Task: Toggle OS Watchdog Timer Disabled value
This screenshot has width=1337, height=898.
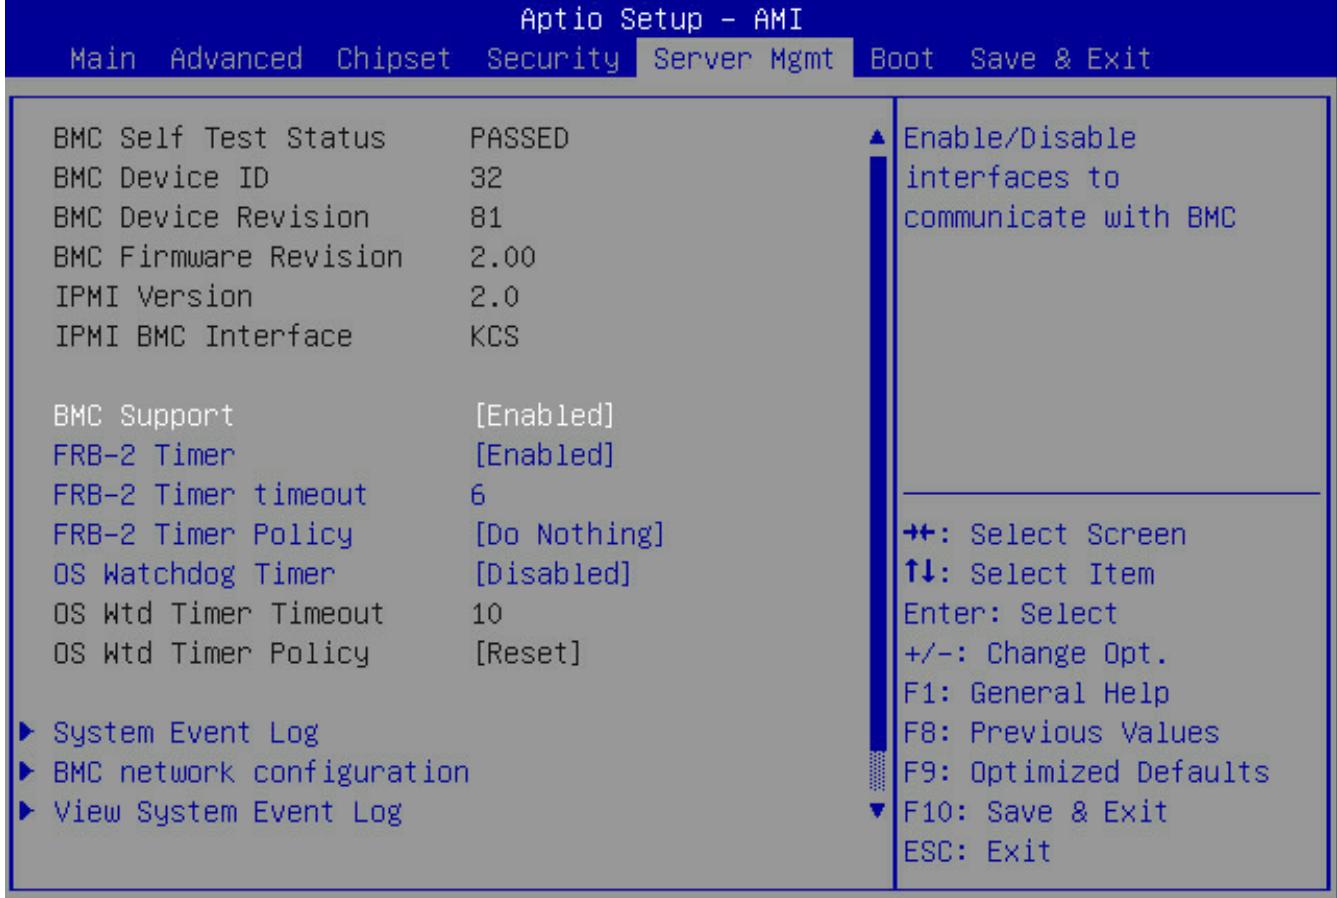Action: 552,574
